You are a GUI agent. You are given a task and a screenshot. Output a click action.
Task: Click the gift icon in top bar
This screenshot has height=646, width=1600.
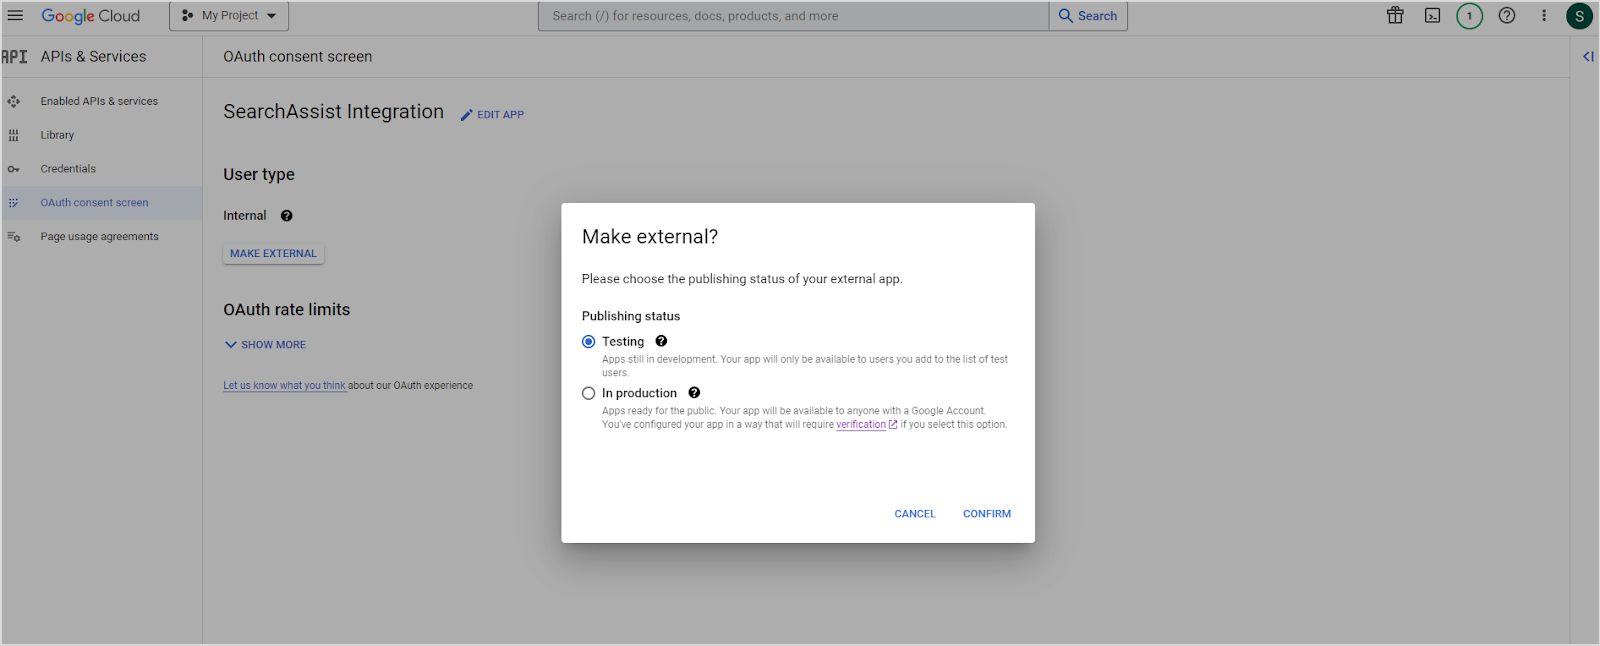pyautogui.click(x=1395, y=16)
